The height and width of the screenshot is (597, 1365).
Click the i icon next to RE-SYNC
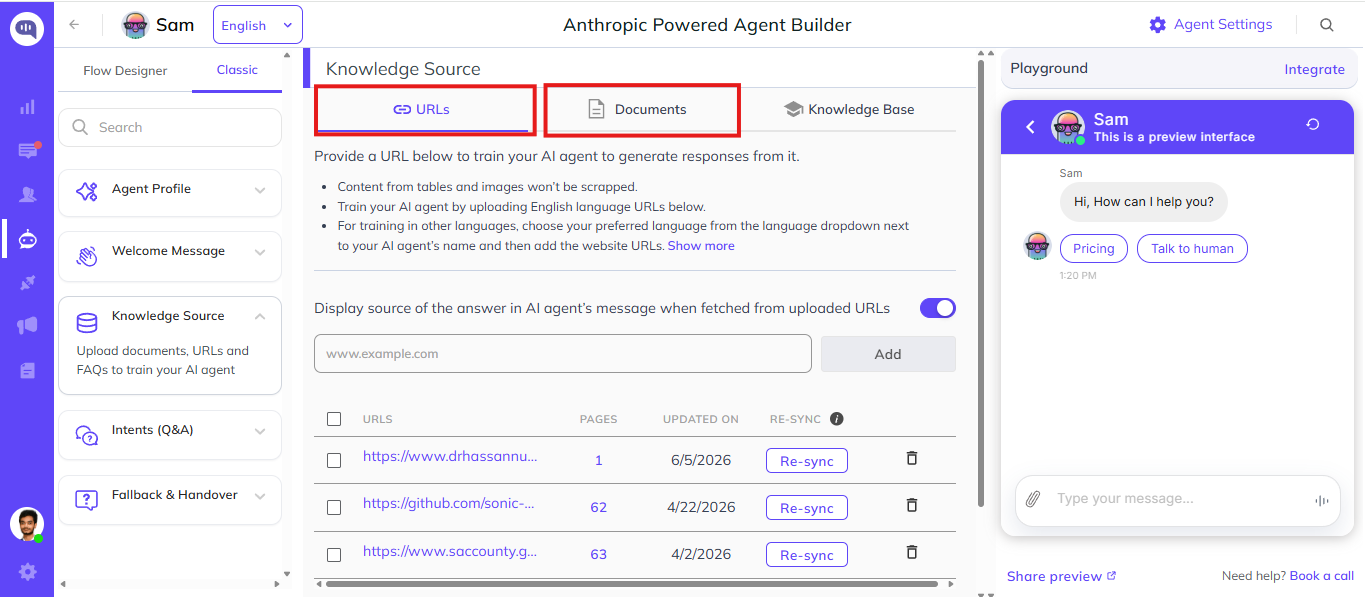837,419
